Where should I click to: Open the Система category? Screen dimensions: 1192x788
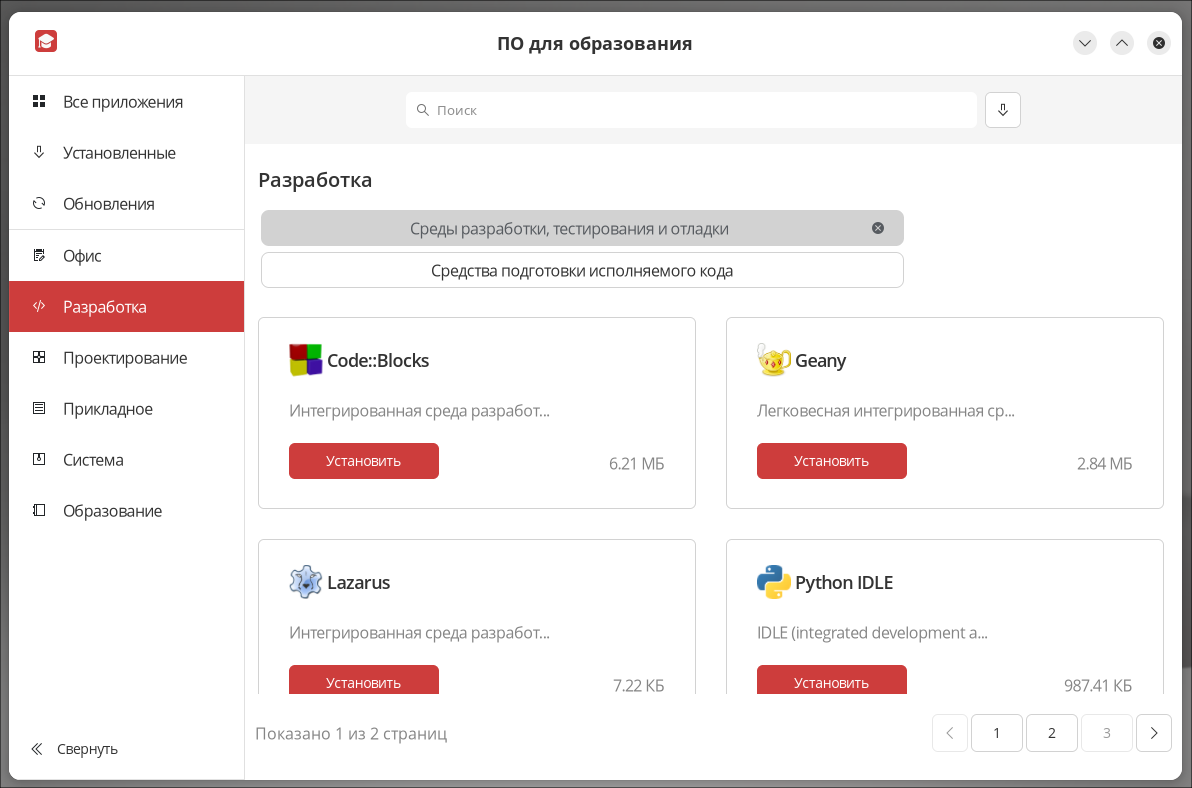pos(126,460)
